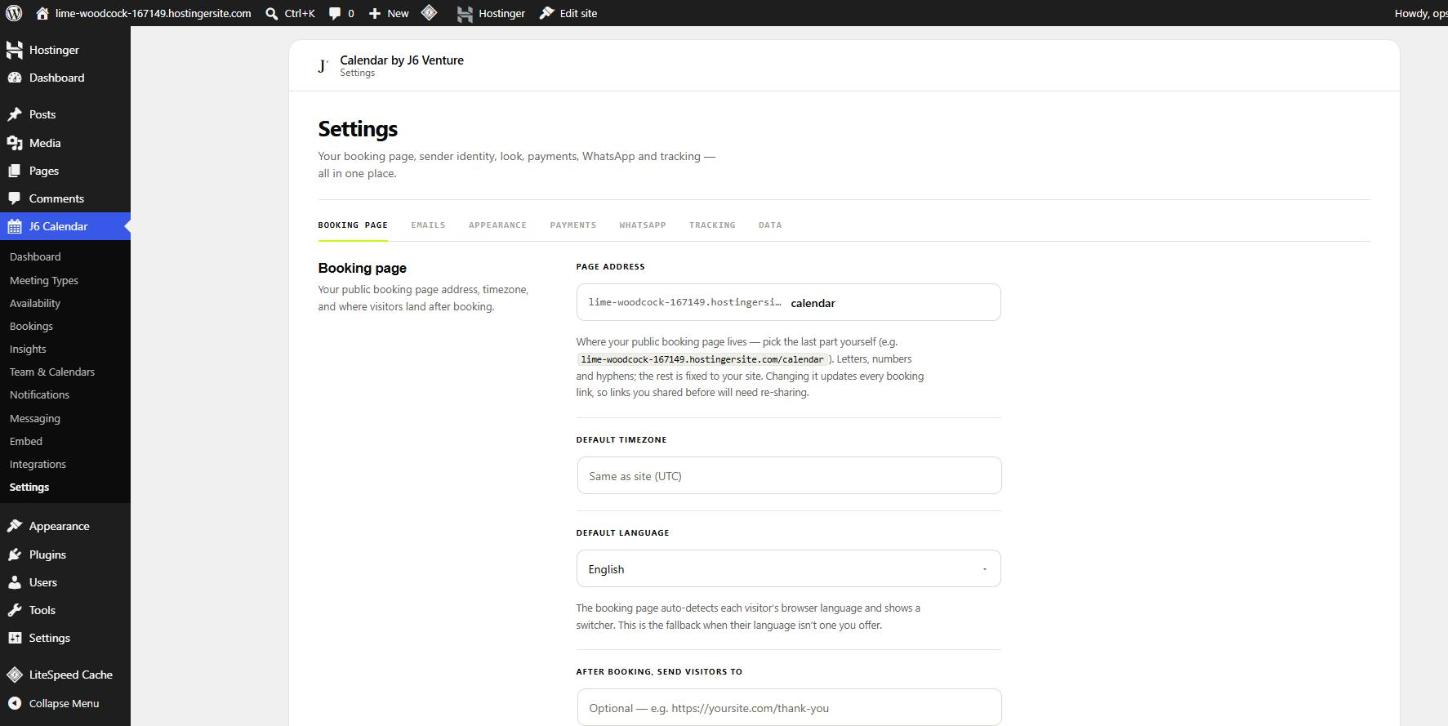
Task: Click the plus New icon in the admin bar
Action: point(376,13)
